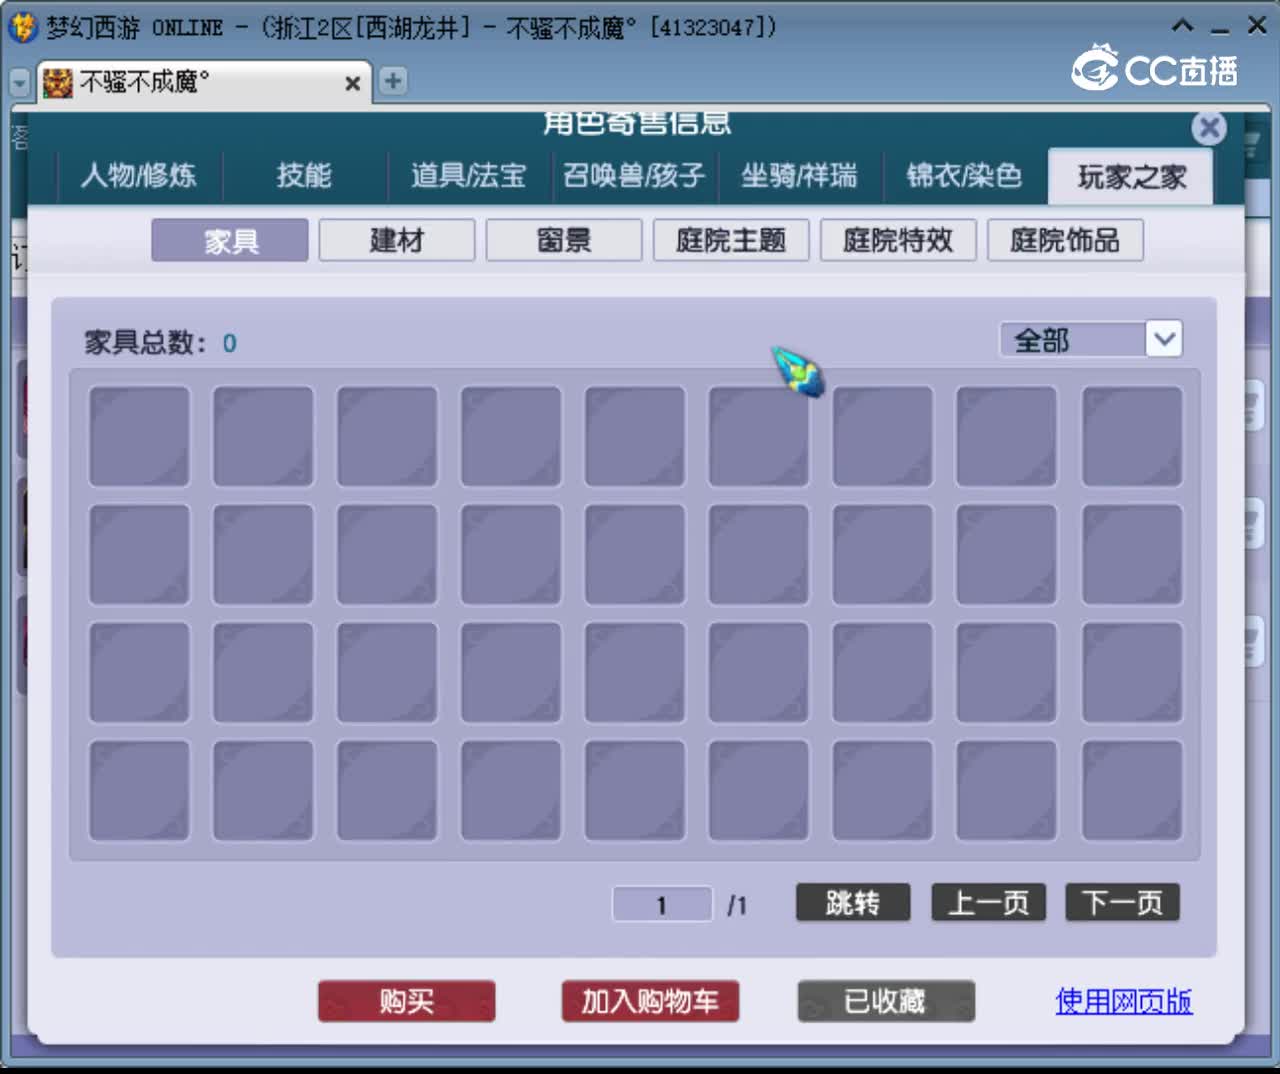Viewport: 1280px width, 1074px height.
Task: Show the 建材 sub-category
Action: click(x=397, y=241)
